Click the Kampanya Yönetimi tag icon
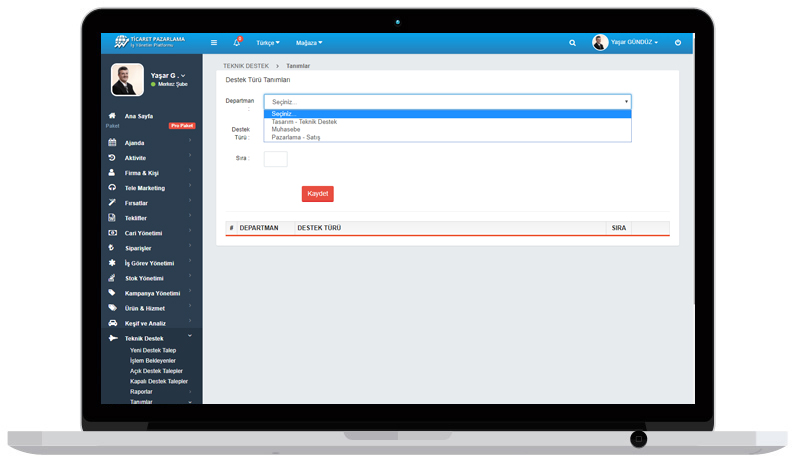 (112, 293)
